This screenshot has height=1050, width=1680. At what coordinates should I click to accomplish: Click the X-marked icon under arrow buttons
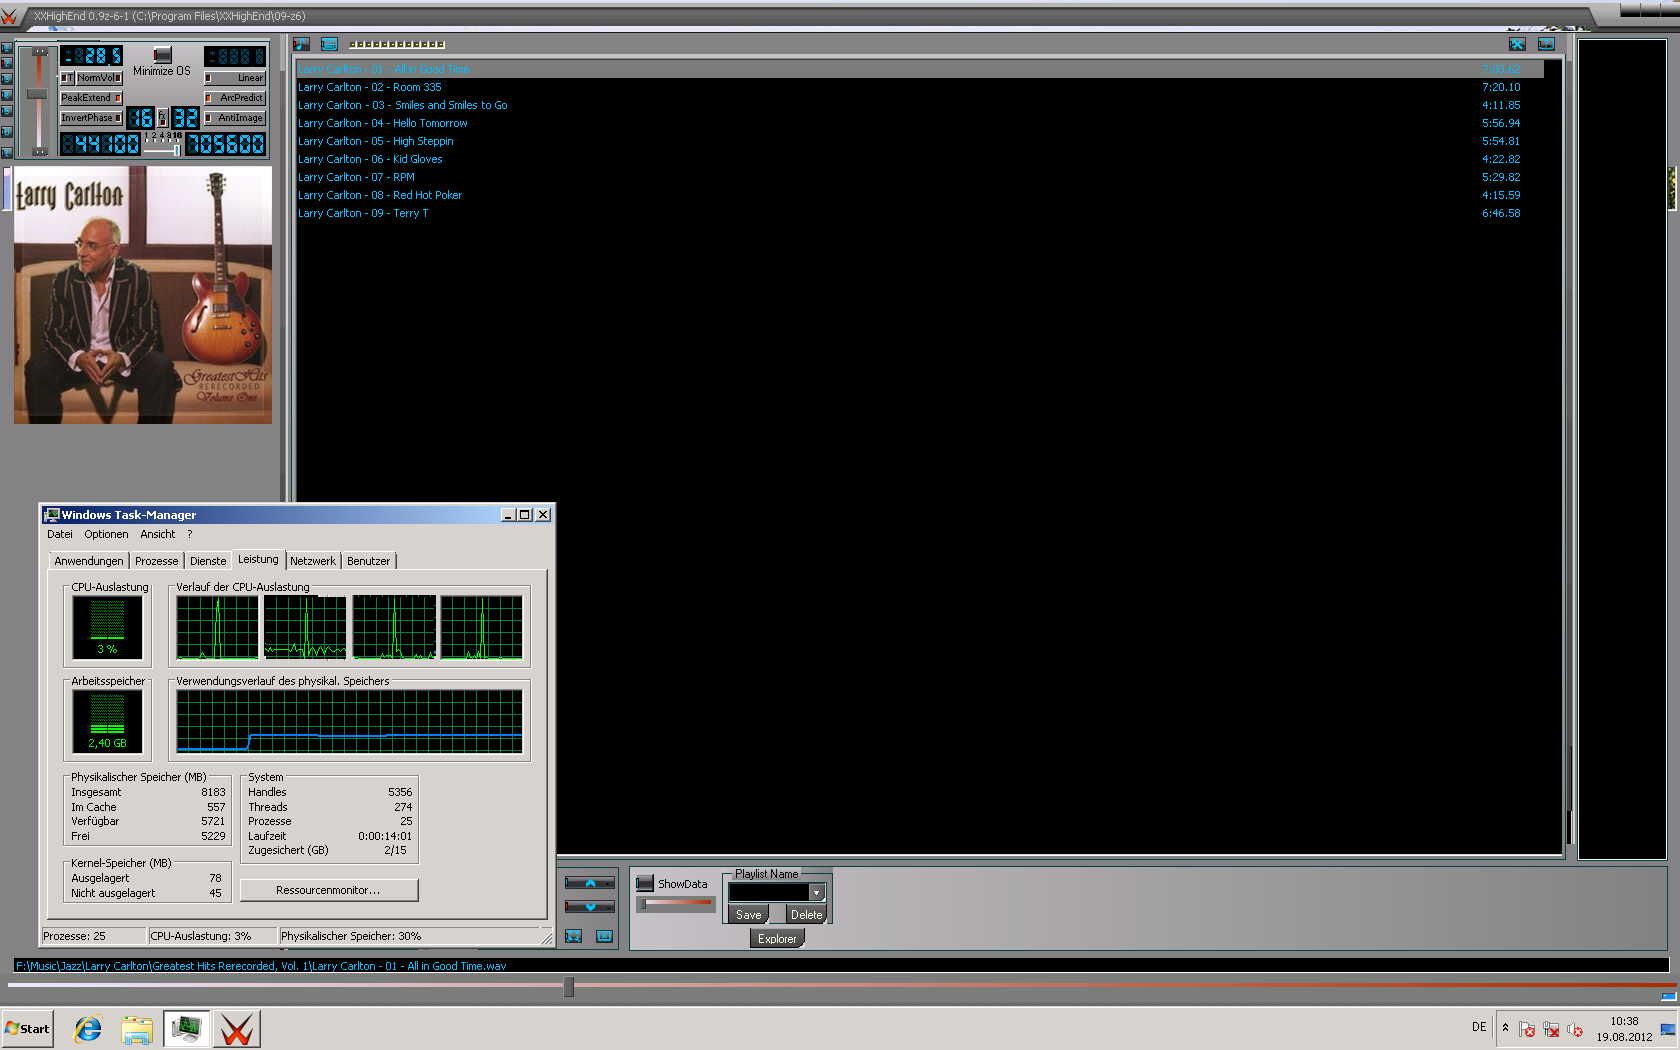tap(604, 936)
